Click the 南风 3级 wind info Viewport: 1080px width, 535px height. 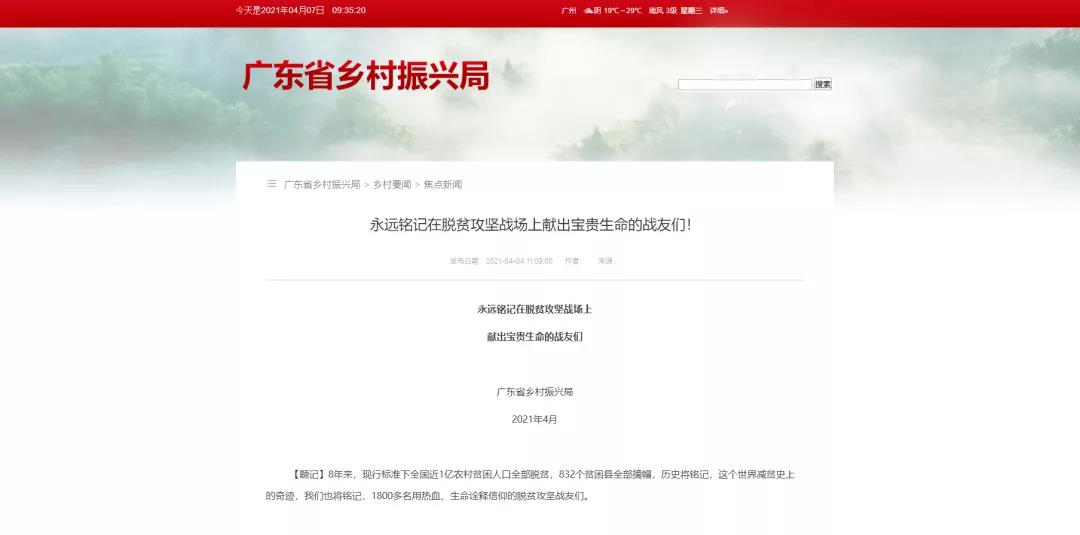coord(662,10)
